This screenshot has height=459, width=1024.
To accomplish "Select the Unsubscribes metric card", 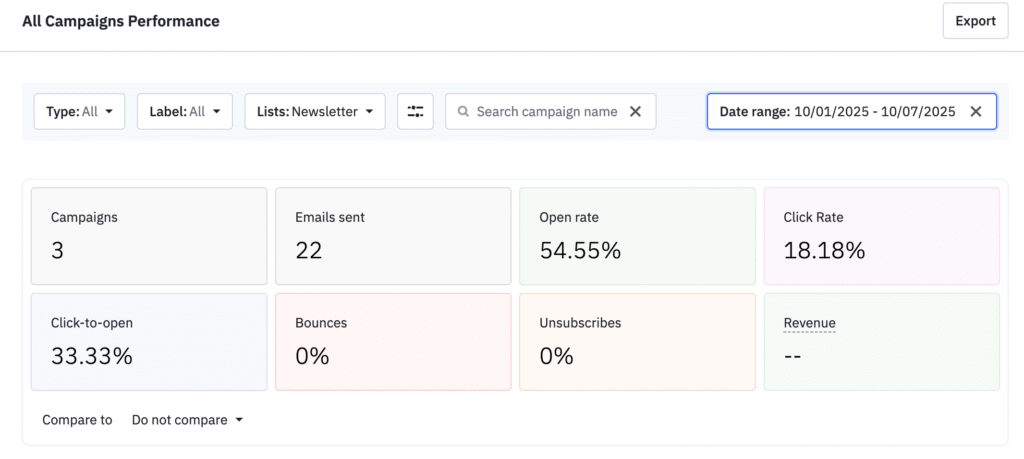I will (x=637, y=342).
